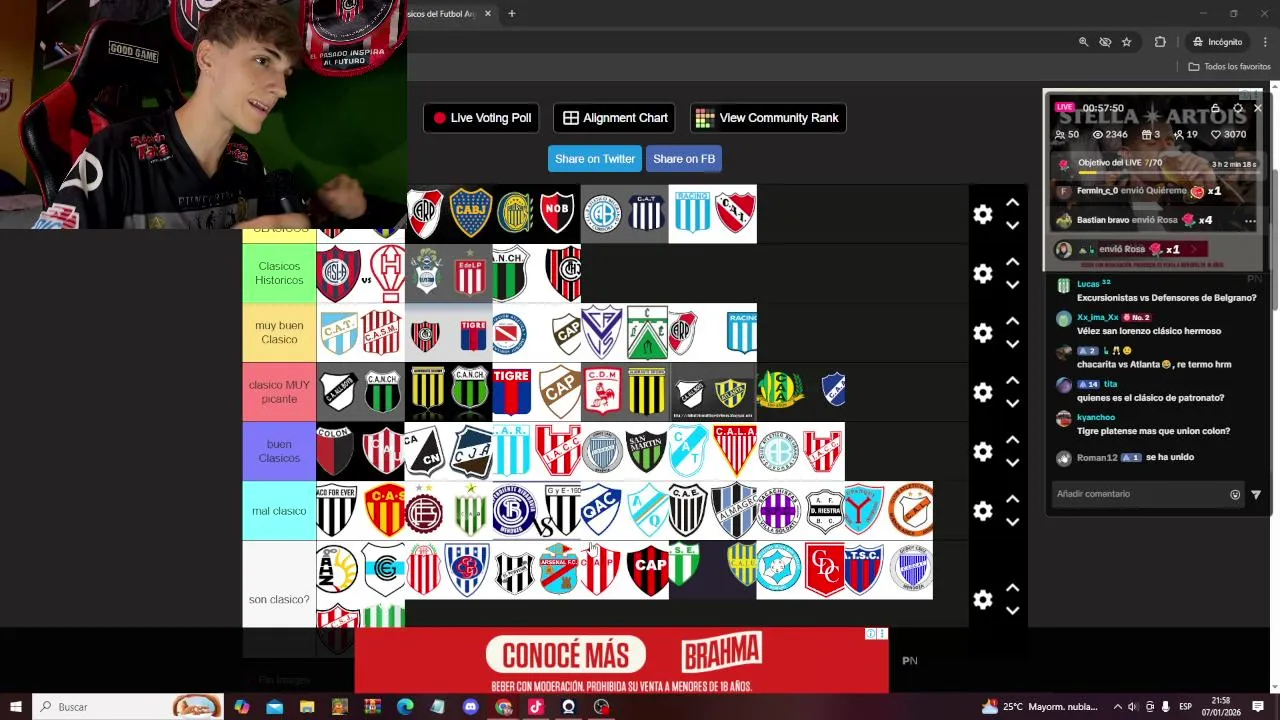This screenshot has width=1280, height=720.
Task: Click the CONOCÉ MÁS ad button
Action: point(566,656)
